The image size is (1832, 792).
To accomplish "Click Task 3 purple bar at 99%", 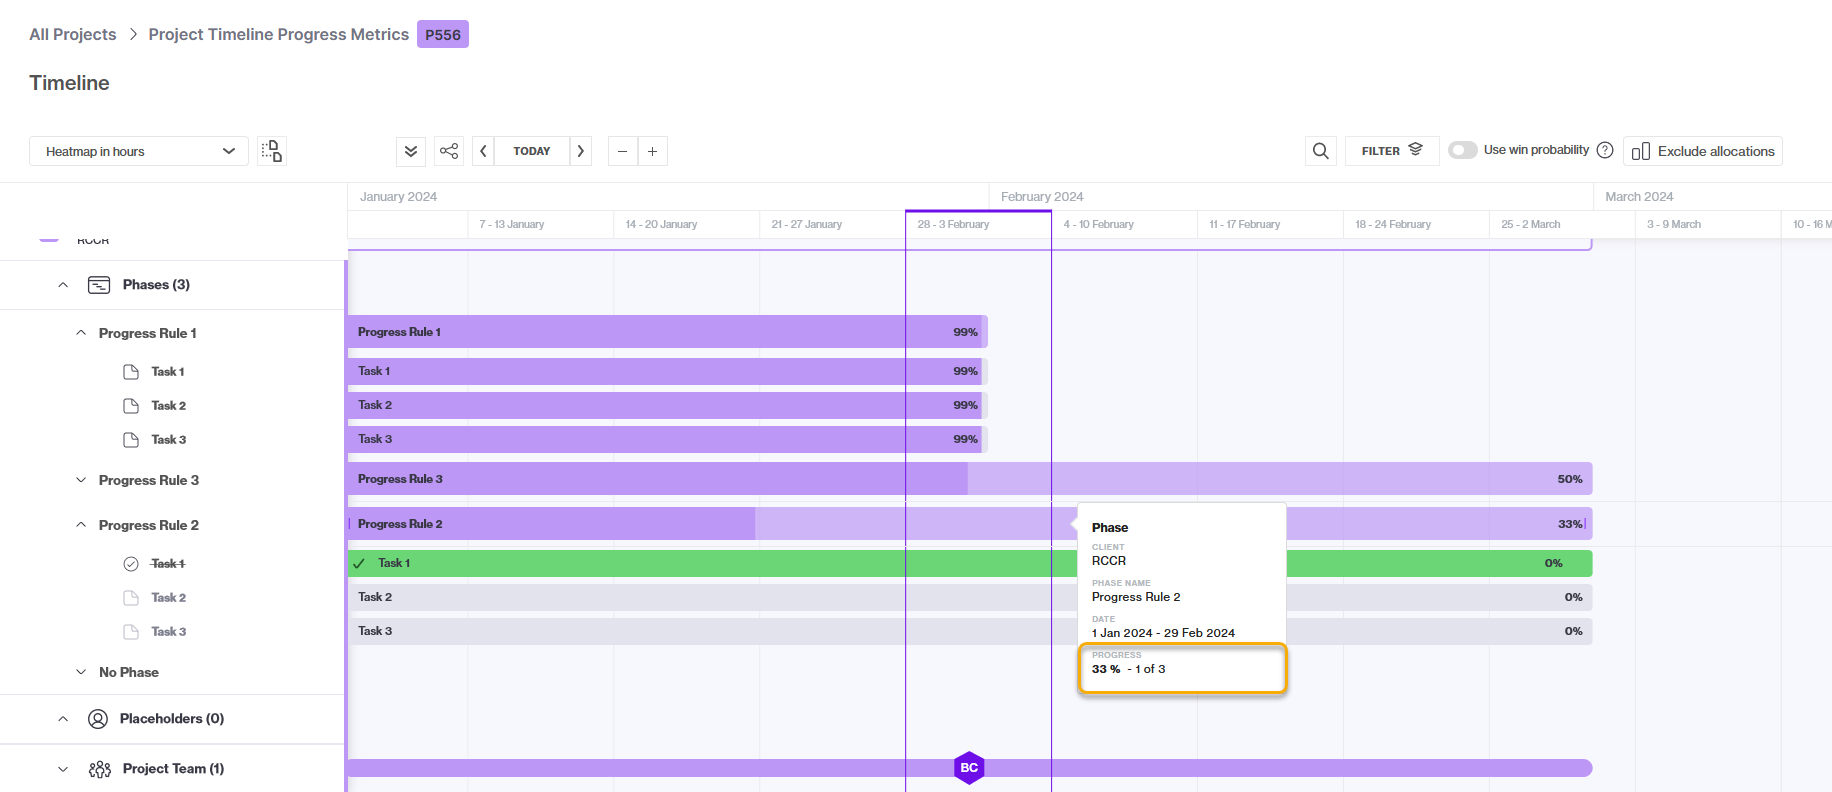I will (x=668, y=439).
